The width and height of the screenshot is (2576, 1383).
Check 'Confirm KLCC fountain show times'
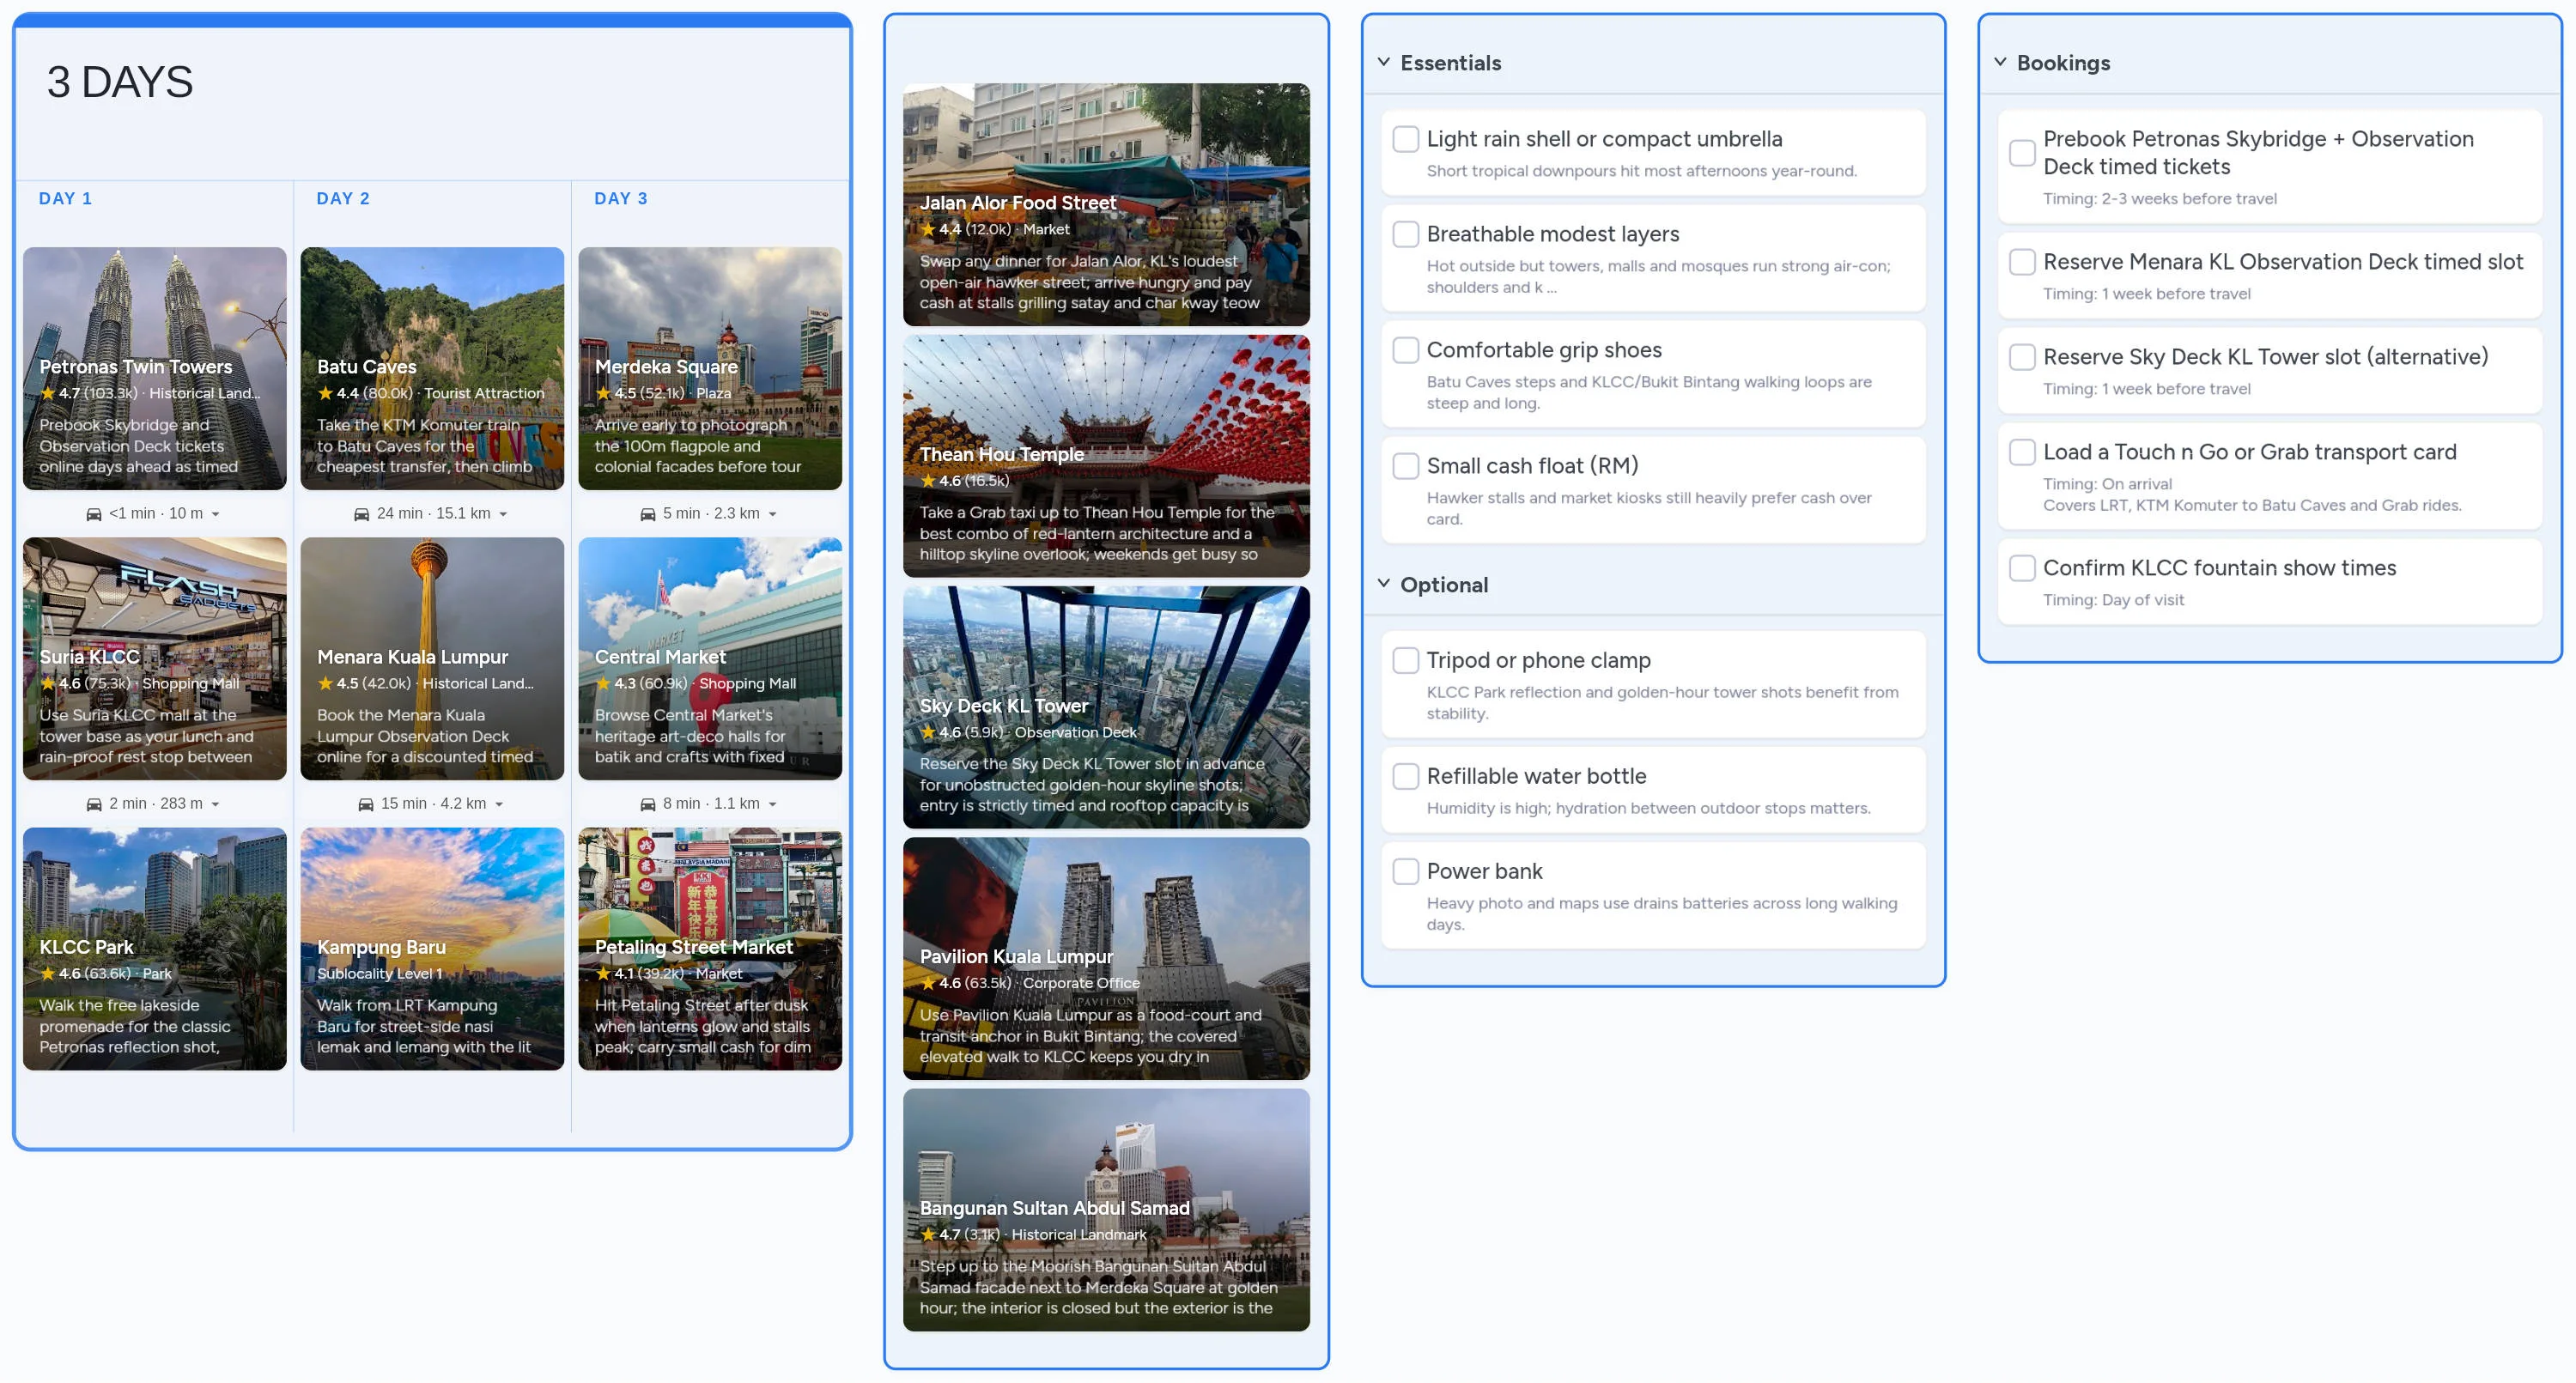pyautogui.click(x=2022, y=568)
